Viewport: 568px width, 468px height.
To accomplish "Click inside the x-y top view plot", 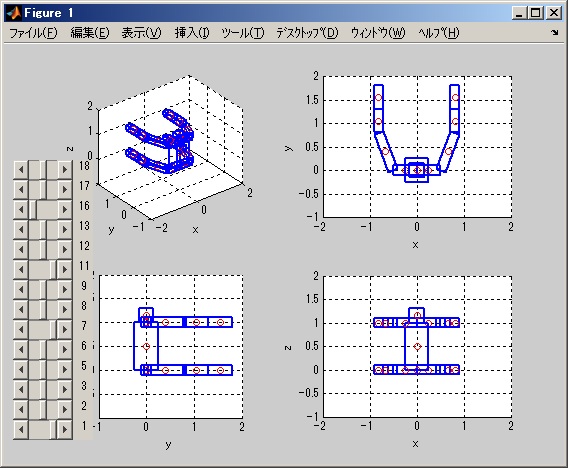I will click(x=417, y=147).
